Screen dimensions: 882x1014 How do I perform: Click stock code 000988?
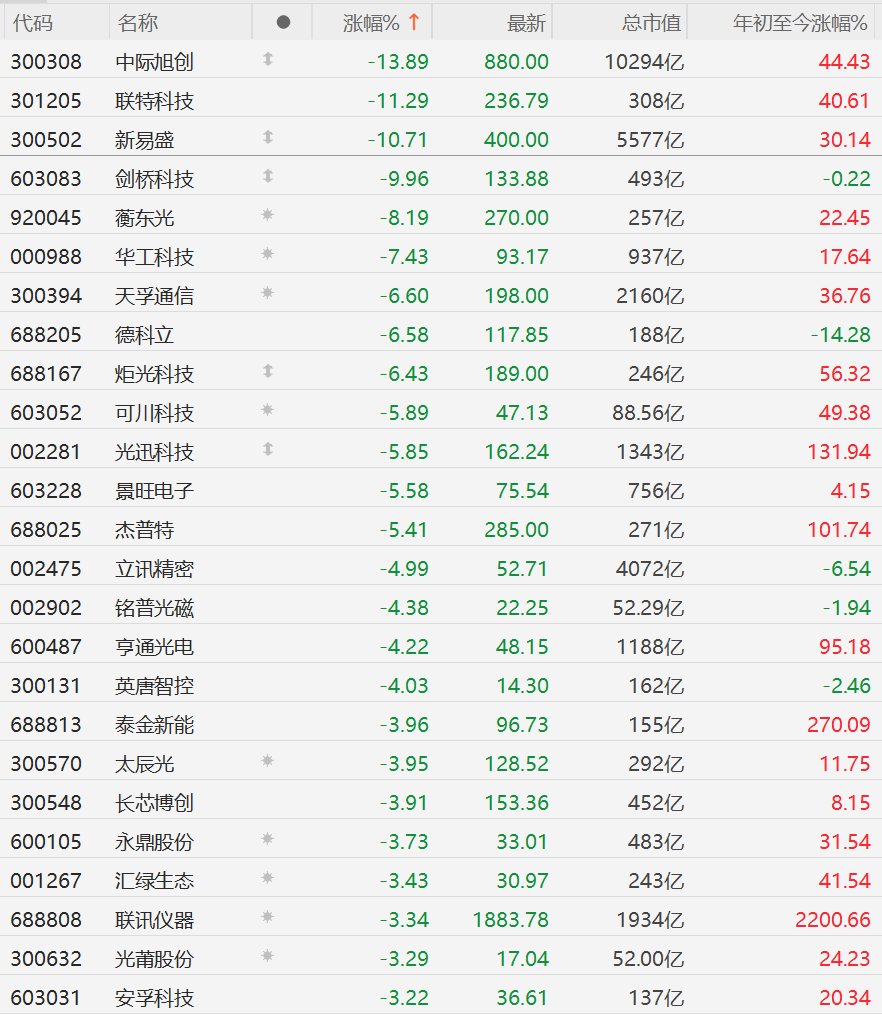(x=46, y=257)
